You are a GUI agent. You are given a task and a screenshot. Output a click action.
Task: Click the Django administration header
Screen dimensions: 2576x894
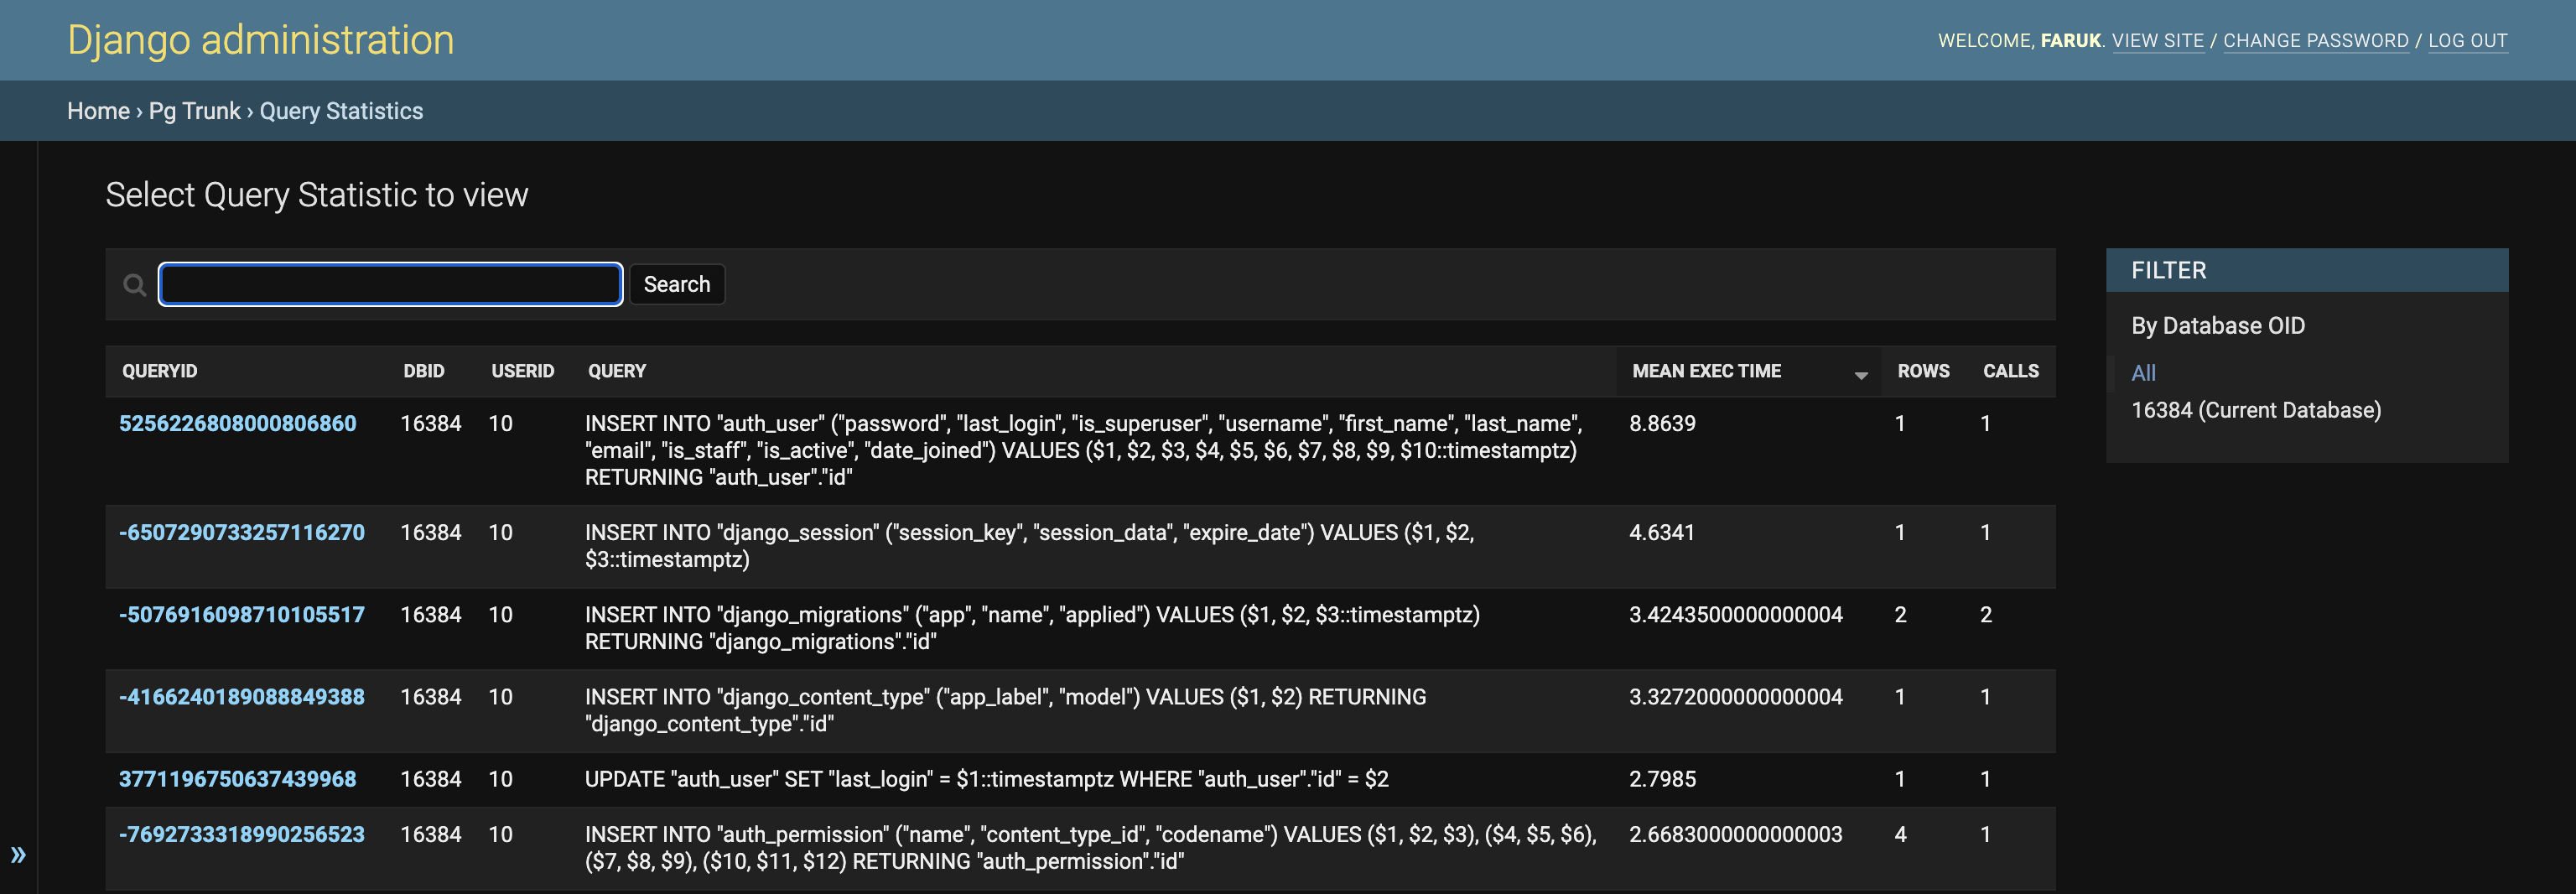click(x=259, y=39)
